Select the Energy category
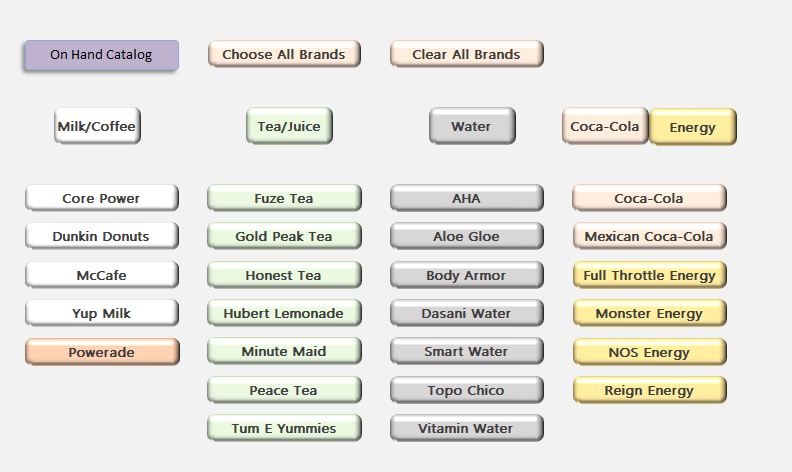 click(x=693, y=128)
